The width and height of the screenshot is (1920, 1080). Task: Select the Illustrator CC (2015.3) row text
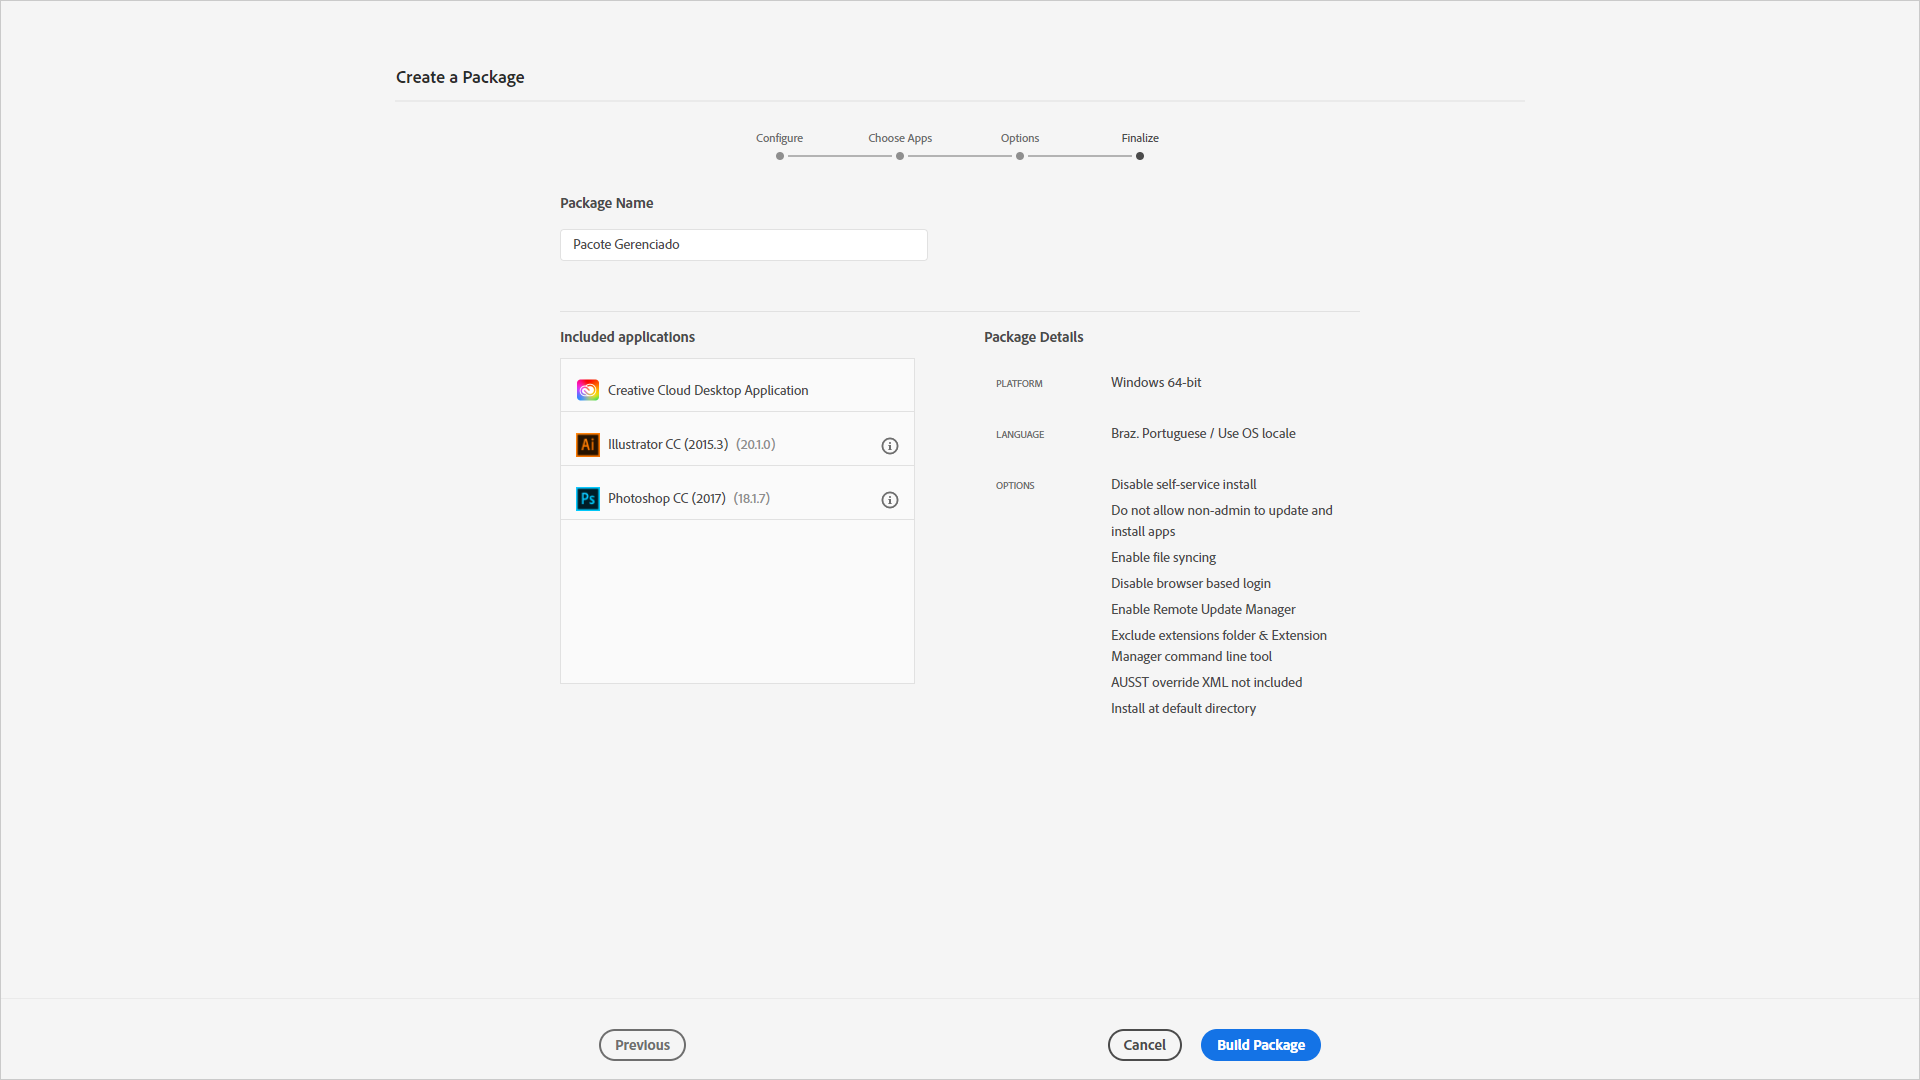(x=668, y=444)
